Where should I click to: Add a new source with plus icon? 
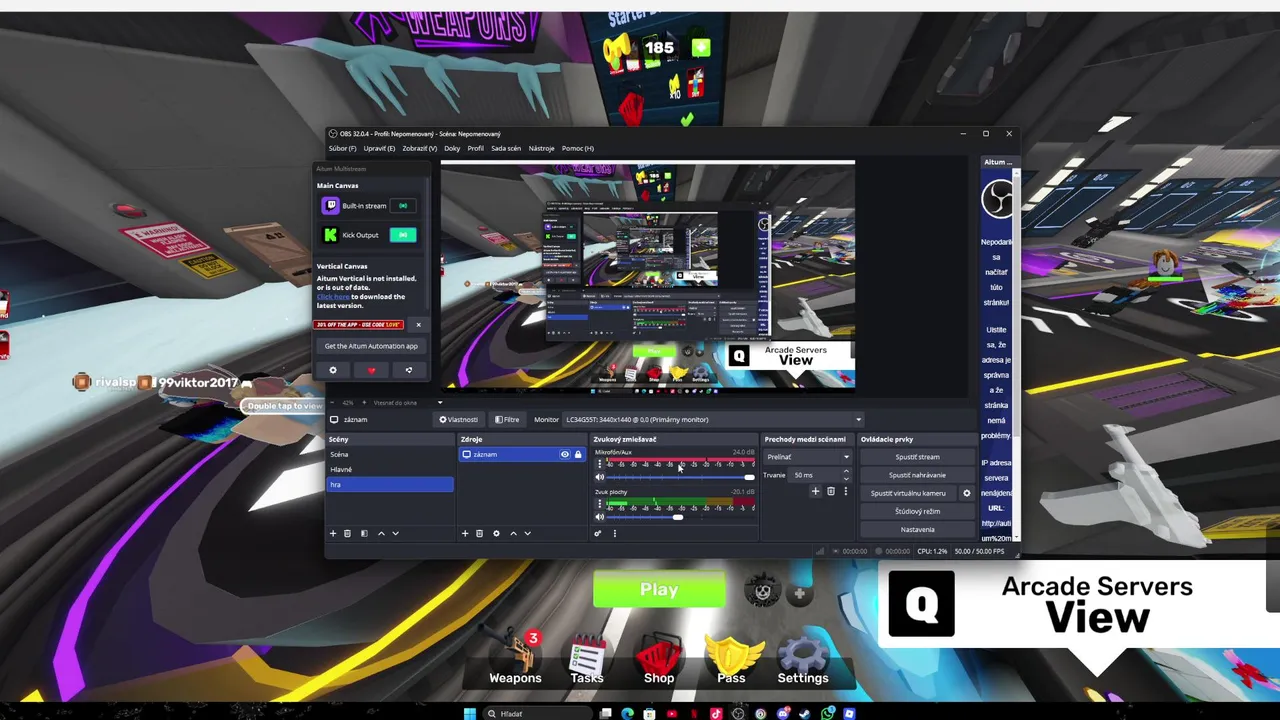(x=464, y=533)
